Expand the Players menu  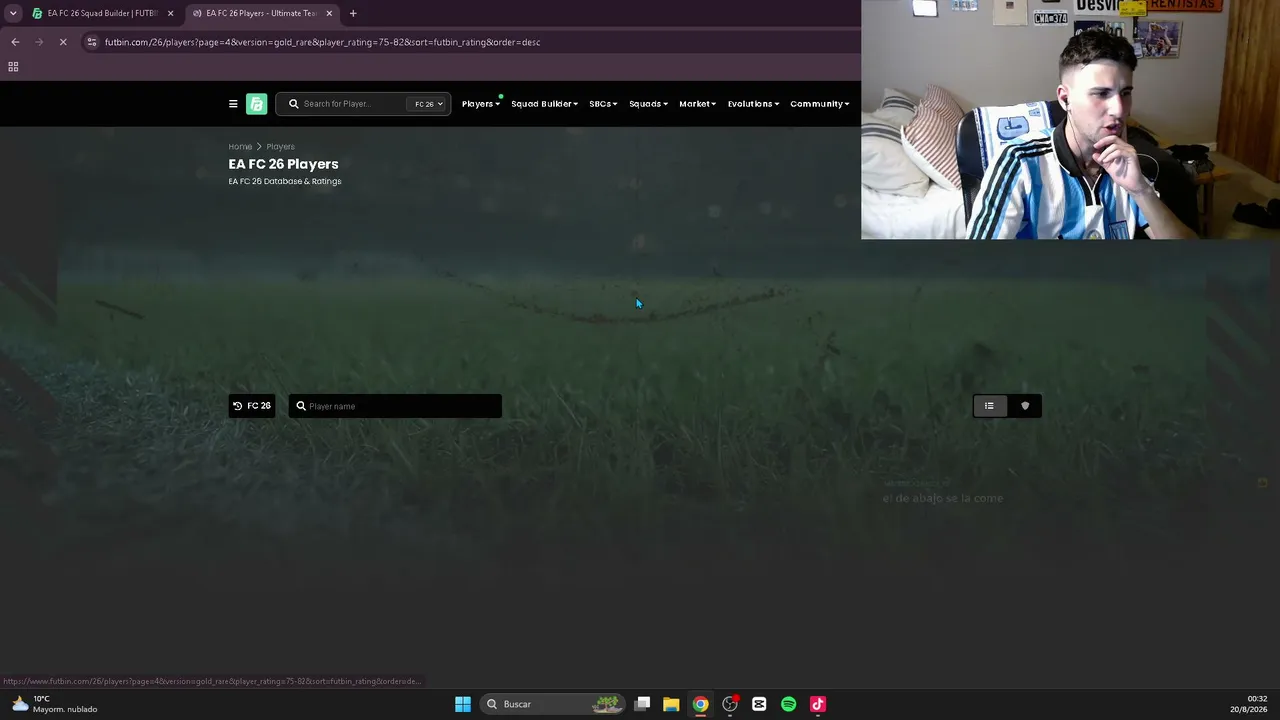click(x=480, y=104)
